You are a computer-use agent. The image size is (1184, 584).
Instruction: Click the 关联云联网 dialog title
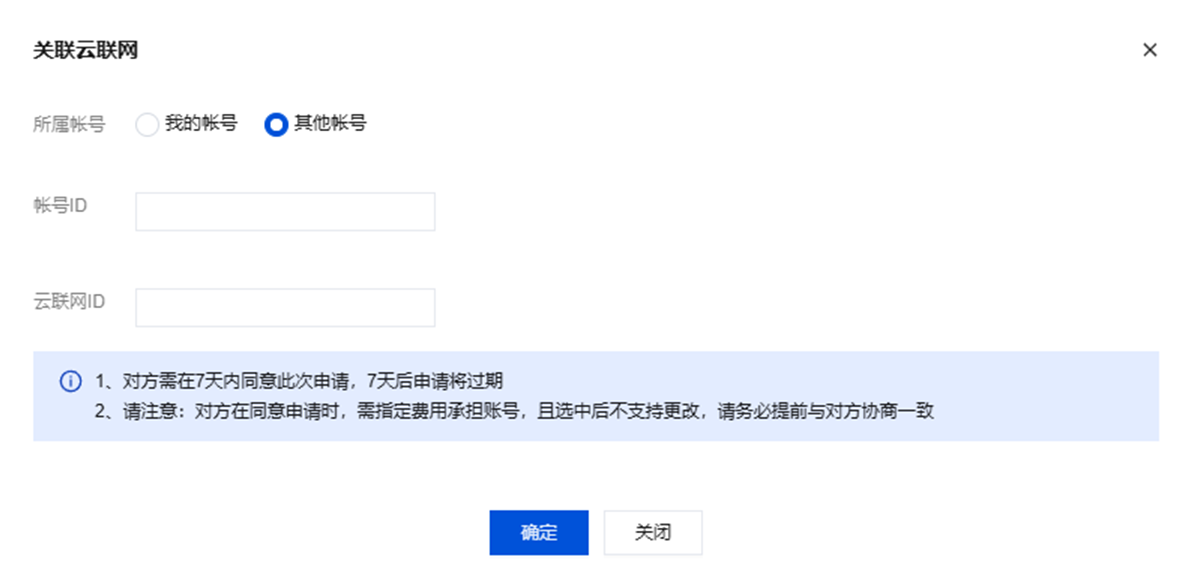(85, 50)
